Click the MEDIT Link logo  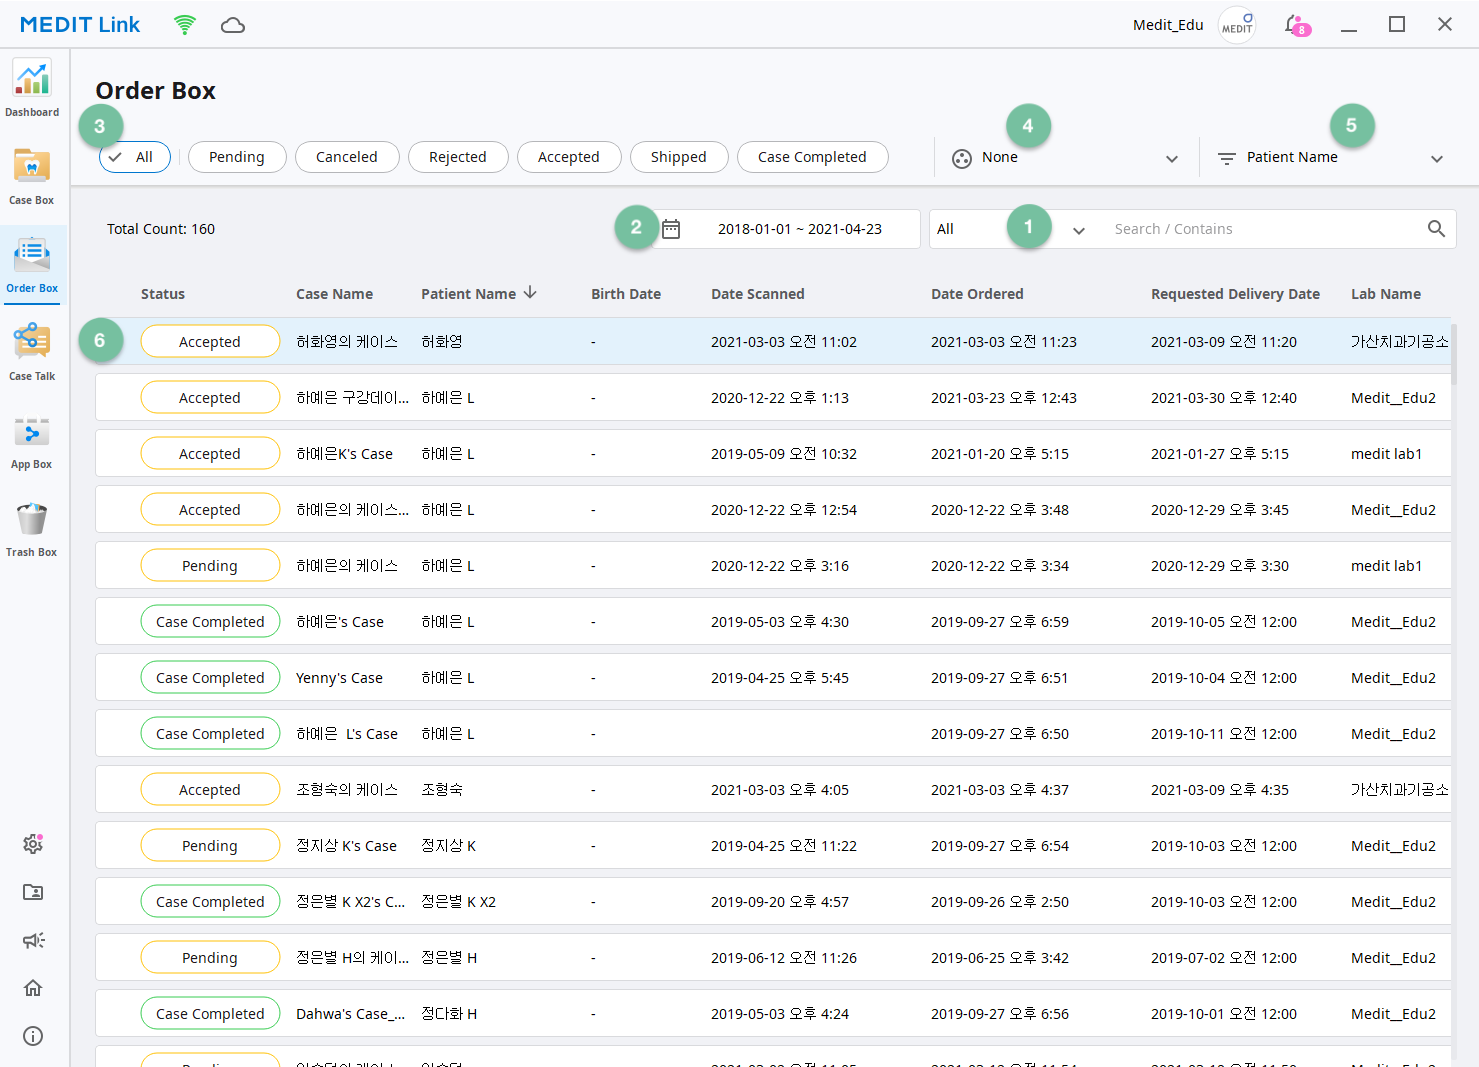(x=79, y=24)
